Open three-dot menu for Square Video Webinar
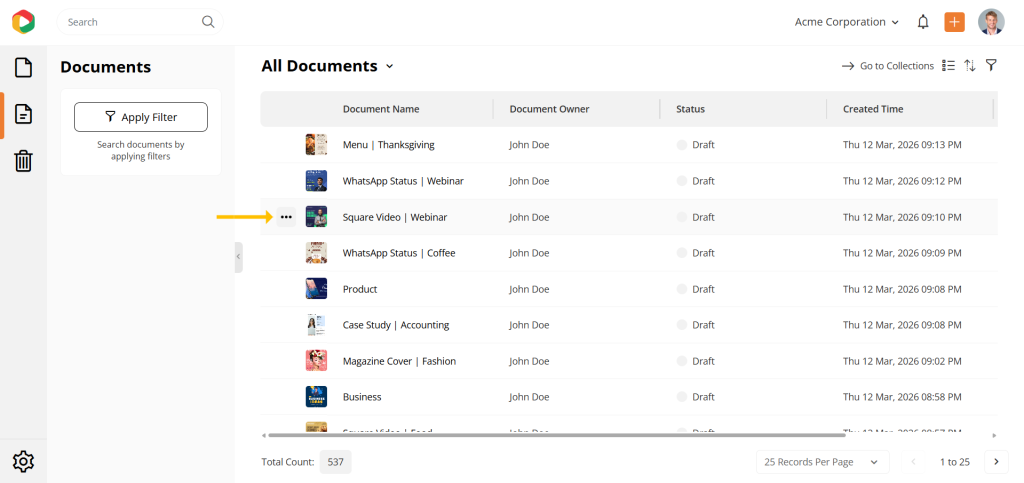 (287, 217)
